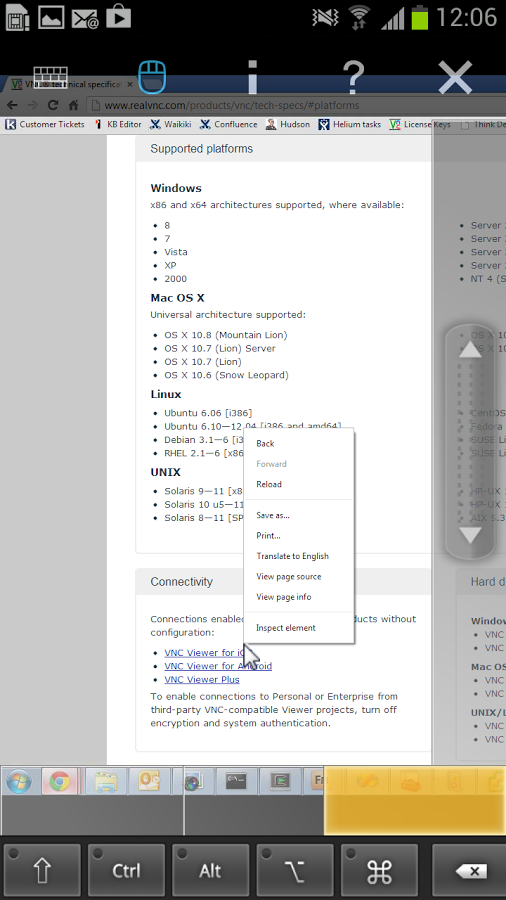The width and height of the screenshot is (506, 900).
Task: Open the green terminal monitor taskbar icon
Action: click(x=279, y=782)
